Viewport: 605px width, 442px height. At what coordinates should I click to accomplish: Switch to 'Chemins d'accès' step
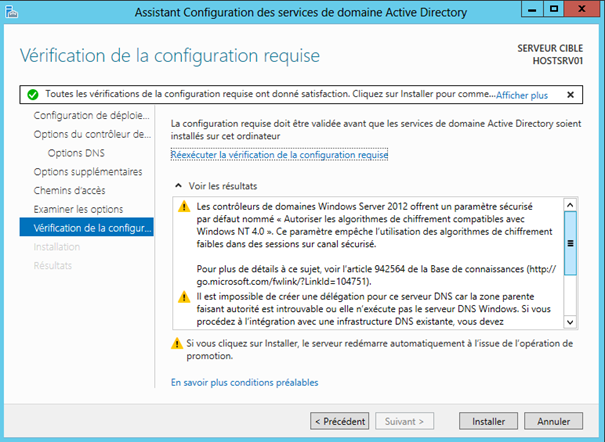(x=68, y=190)
